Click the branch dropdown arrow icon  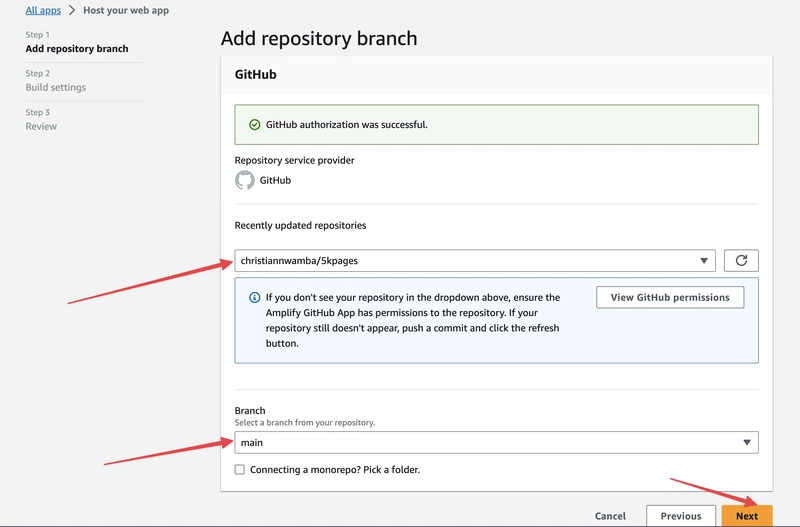pyautogui.click(x=746, y=442)
